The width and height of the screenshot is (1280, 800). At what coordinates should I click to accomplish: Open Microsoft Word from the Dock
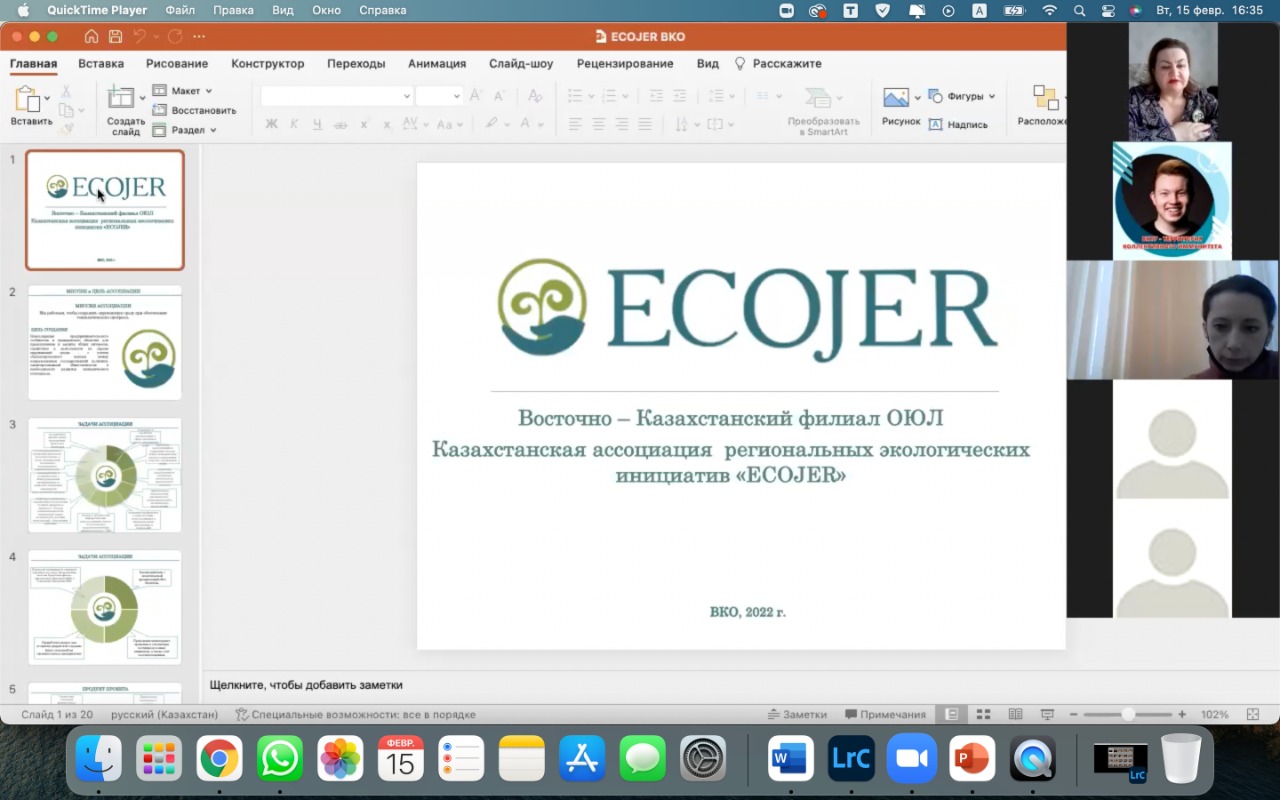790,760
